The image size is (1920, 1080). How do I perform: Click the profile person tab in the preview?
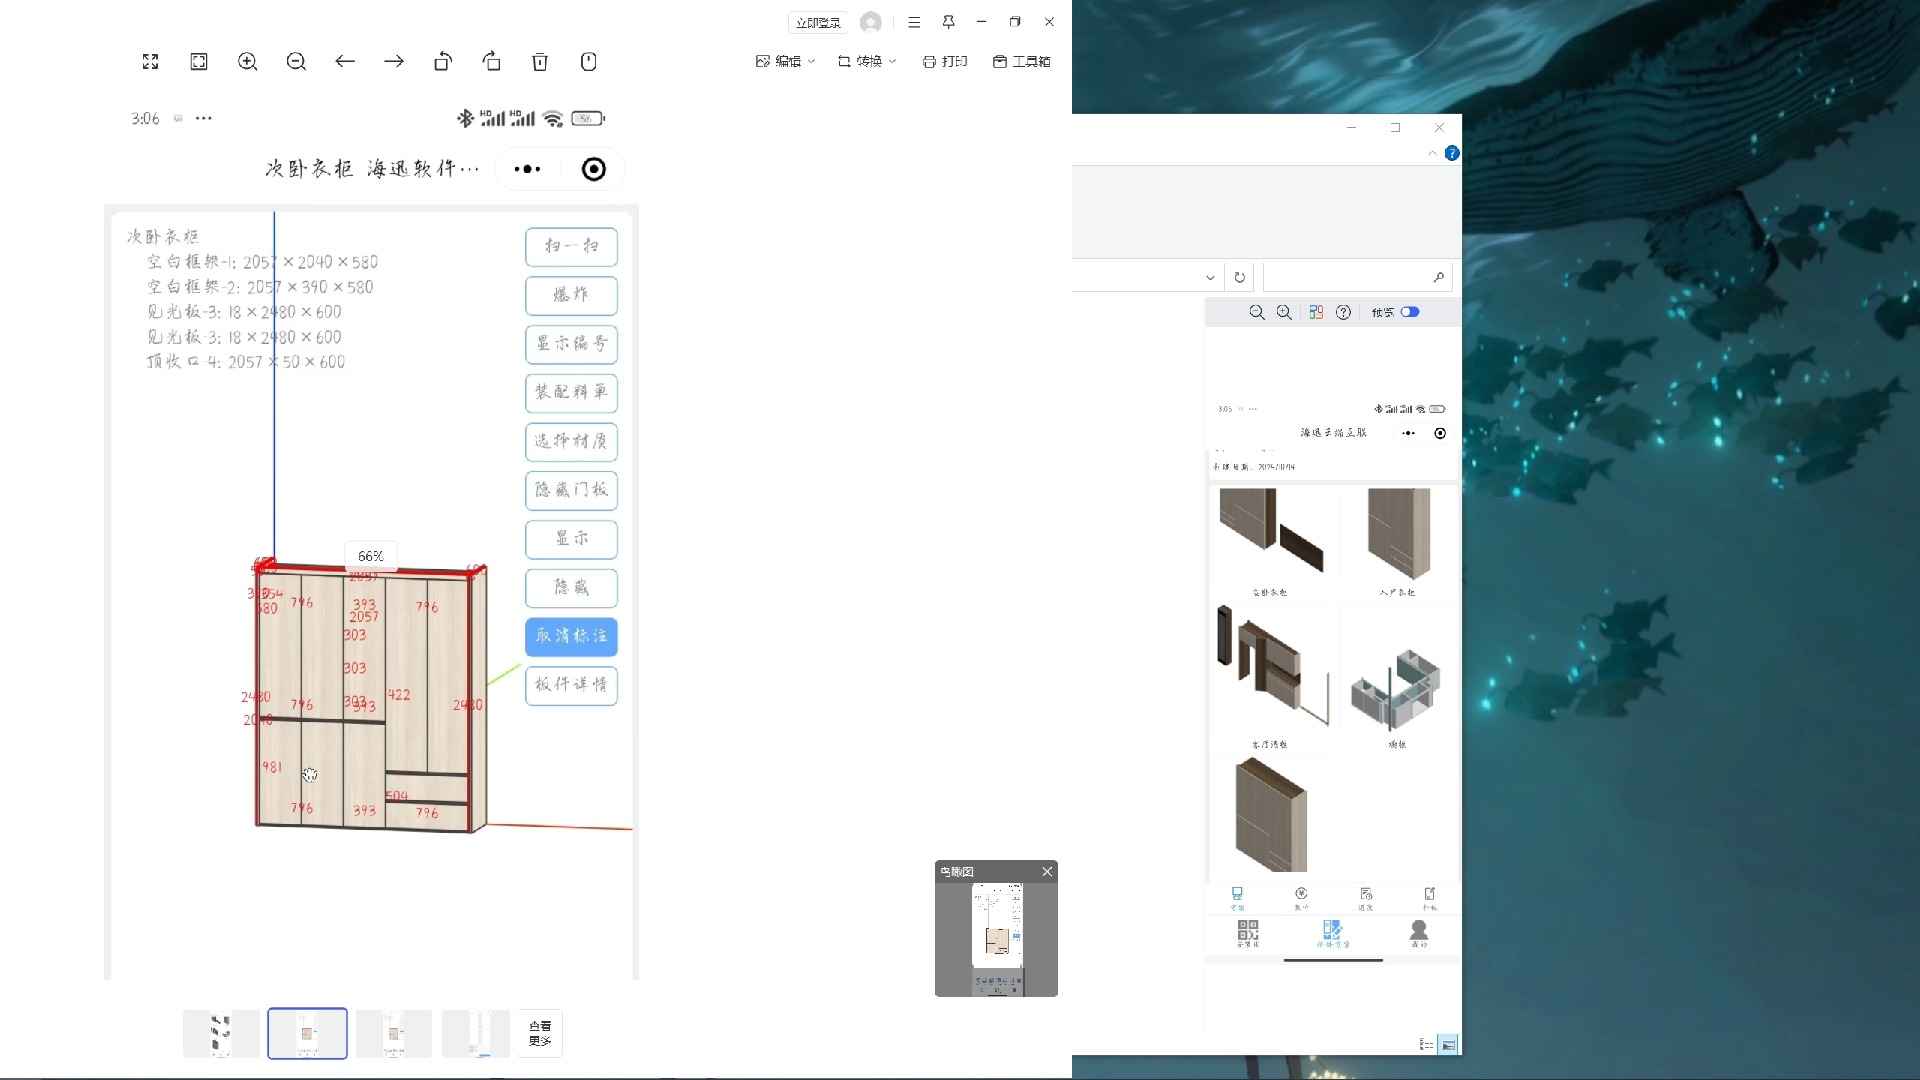point(1419,933)
